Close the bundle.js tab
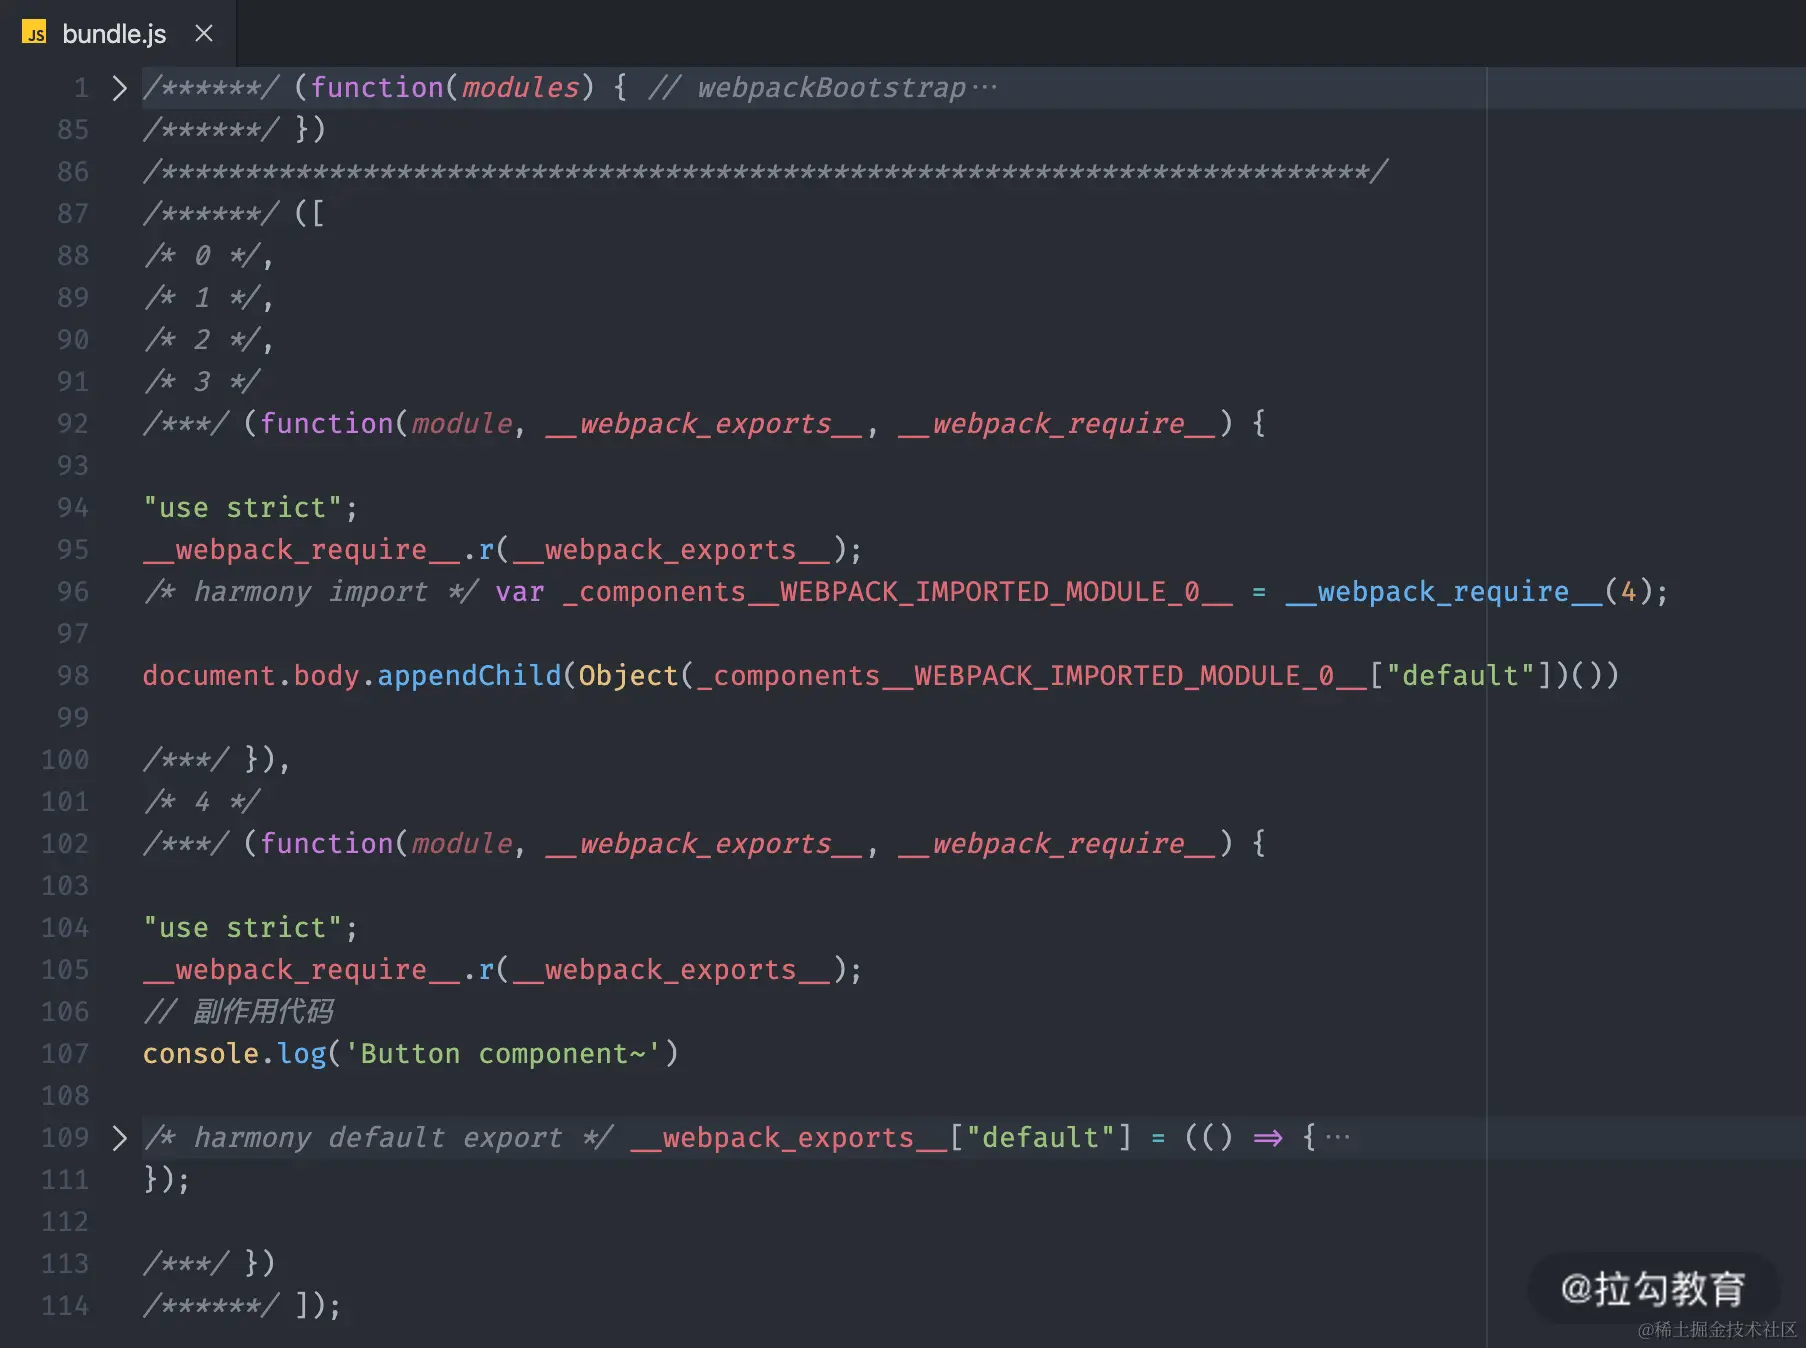This screenshot has width=1806, height=1348. coord(204,33)
